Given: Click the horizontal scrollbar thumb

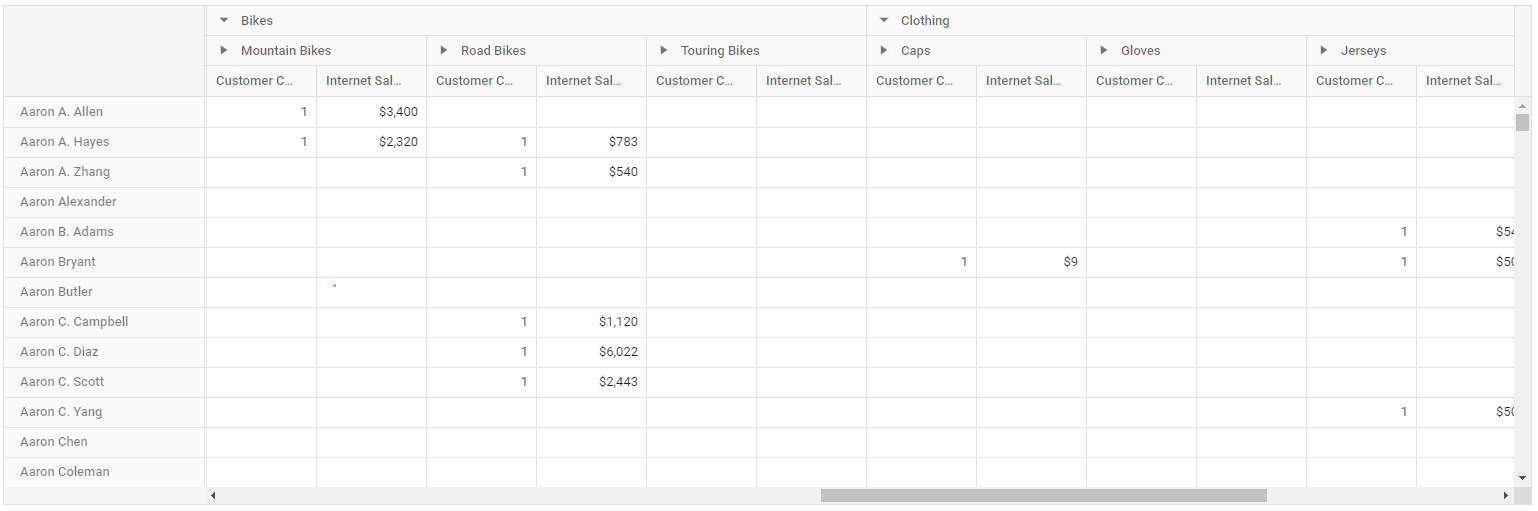Looking at the screenshot, I should (1044, 496).
